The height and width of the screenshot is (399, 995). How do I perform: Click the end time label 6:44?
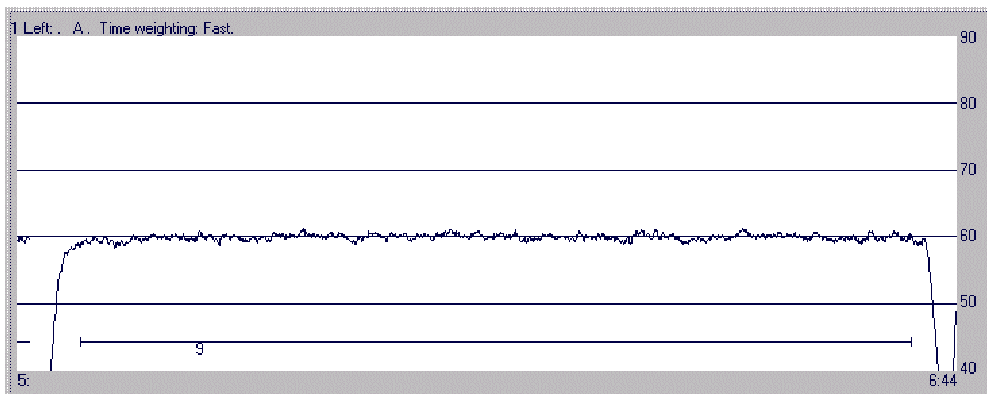coord(942,381)
